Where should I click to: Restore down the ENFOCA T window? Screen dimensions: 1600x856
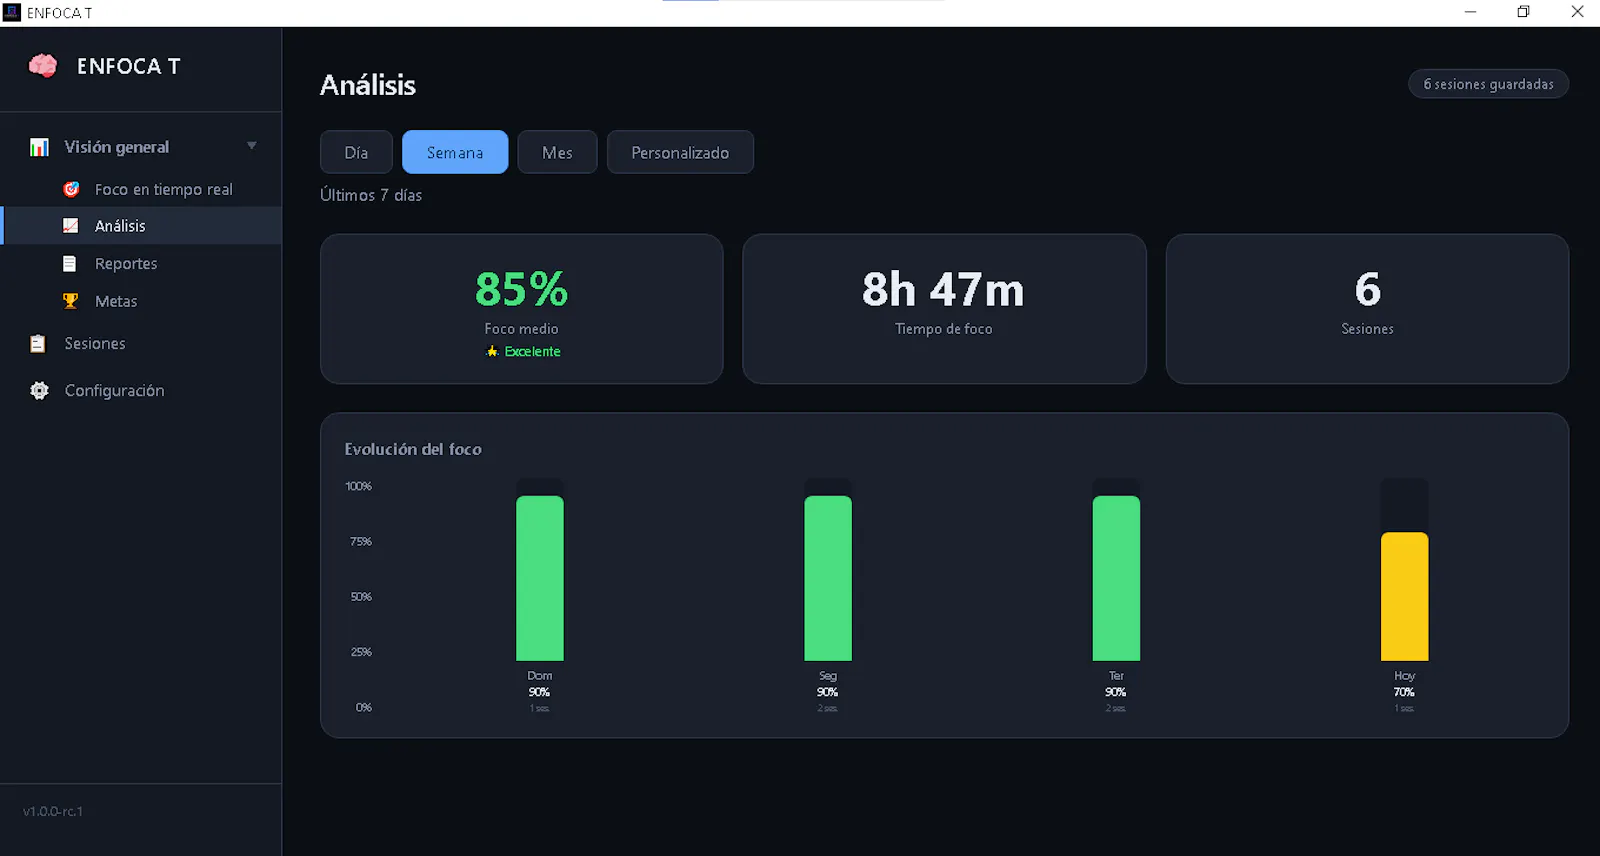(x=1523, y=12)
